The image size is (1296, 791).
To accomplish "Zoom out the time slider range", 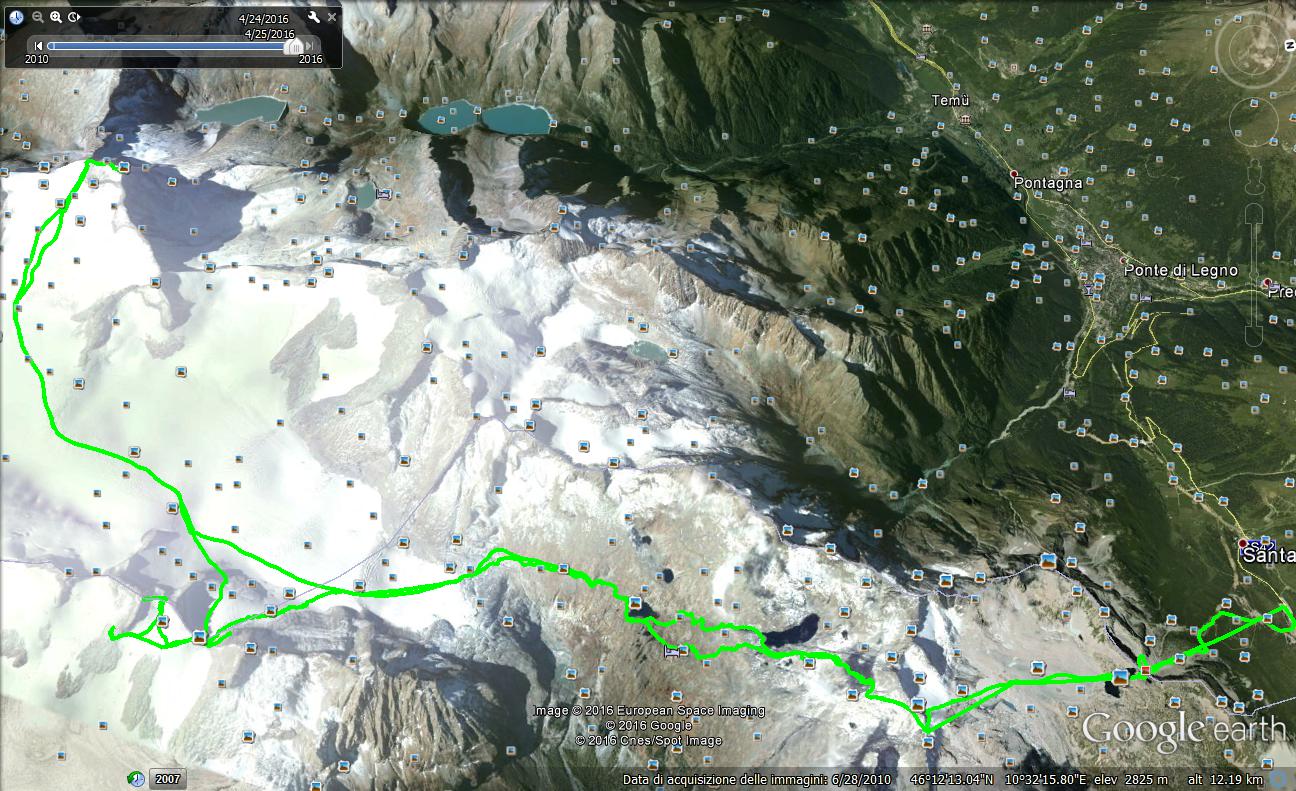I will tap(37, 17).
